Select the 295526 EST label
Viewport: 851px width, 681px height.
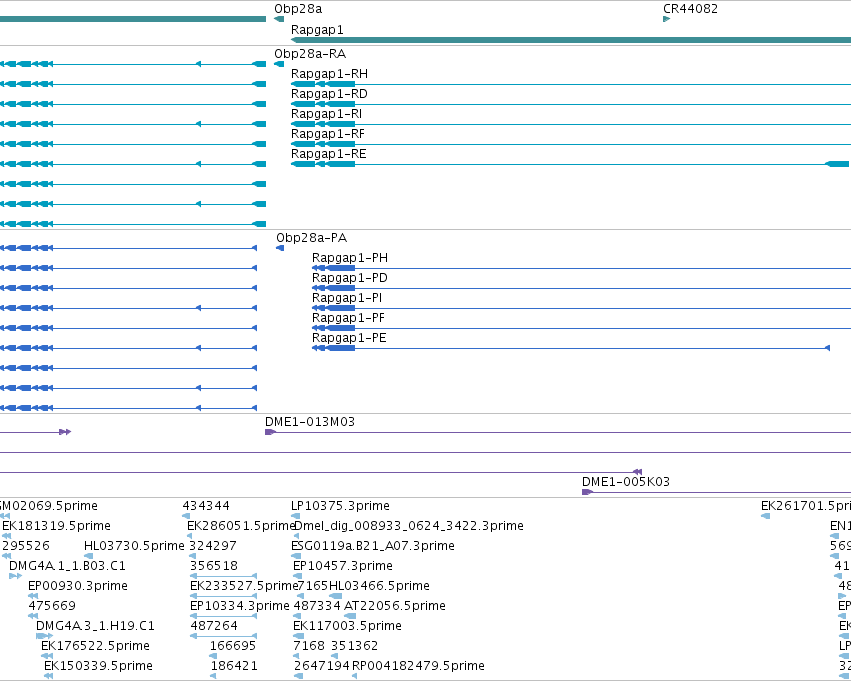(26, 546)
